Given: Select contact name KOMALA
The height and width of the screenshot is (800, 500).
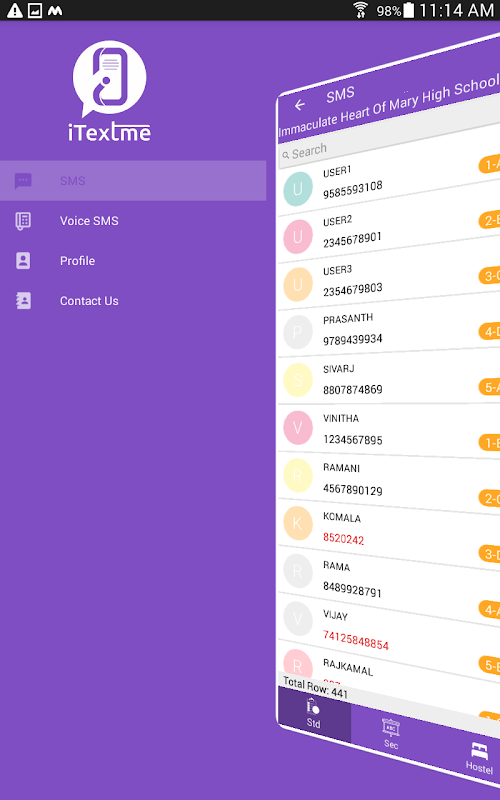Looking at the screenshot, I should point(342,517).
